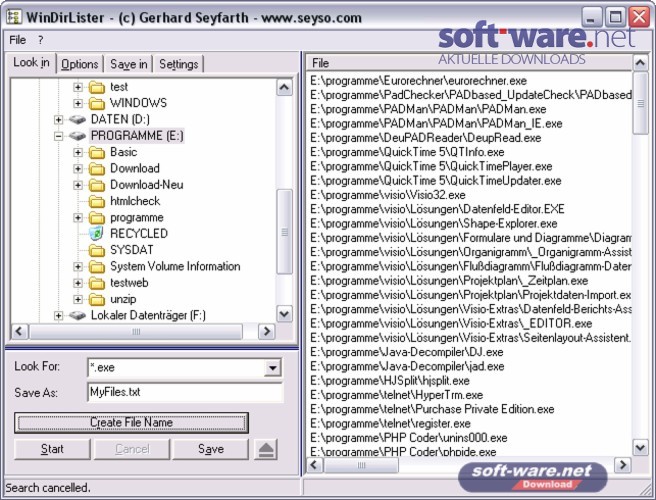Click the System Volume Information folder icon
The height and width of the screenshot is (500, 656).
point(97,267)
